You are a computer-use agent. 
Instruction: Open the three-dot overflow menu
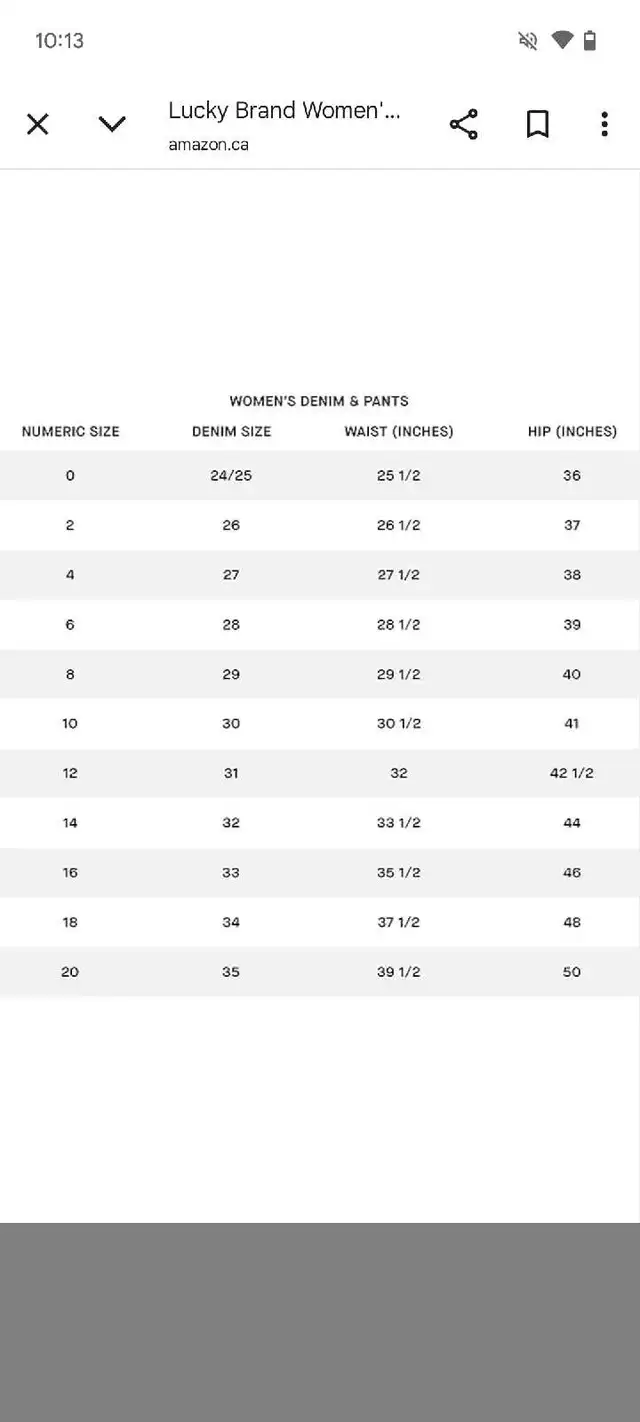click(604, 124)
